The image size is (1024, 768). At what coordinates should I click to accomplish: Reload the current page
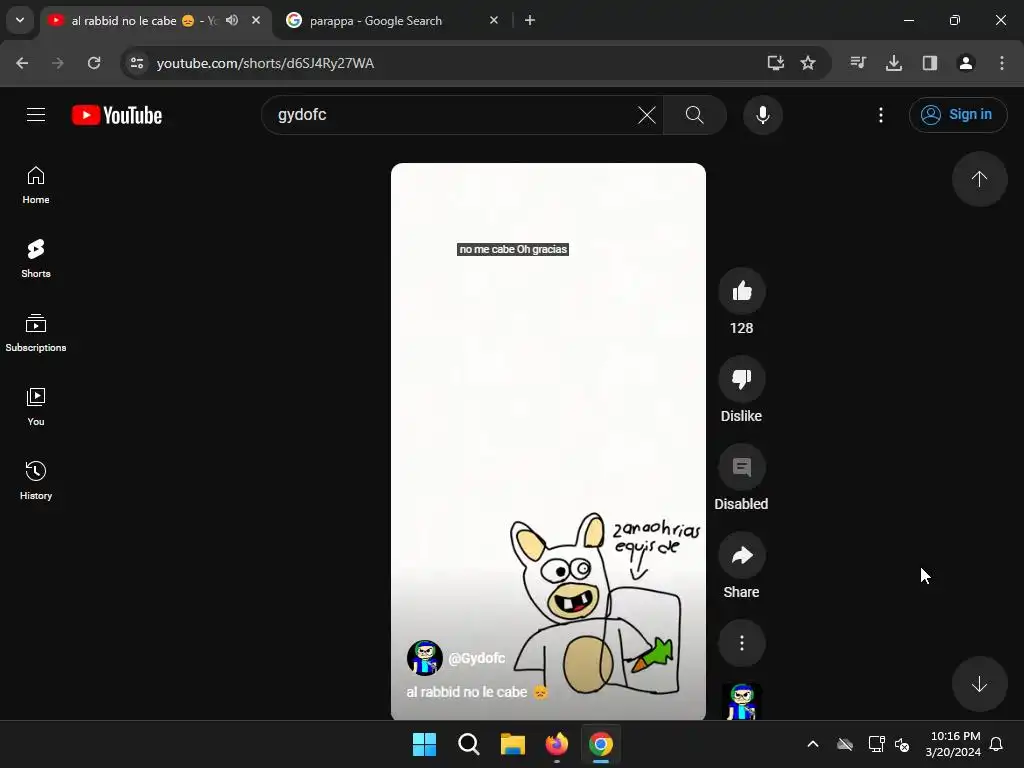[x=94, y=63]
